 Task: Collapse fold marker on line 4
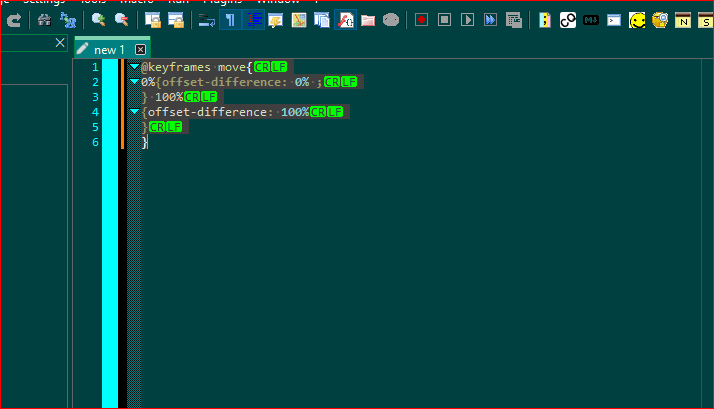point(134,112)
